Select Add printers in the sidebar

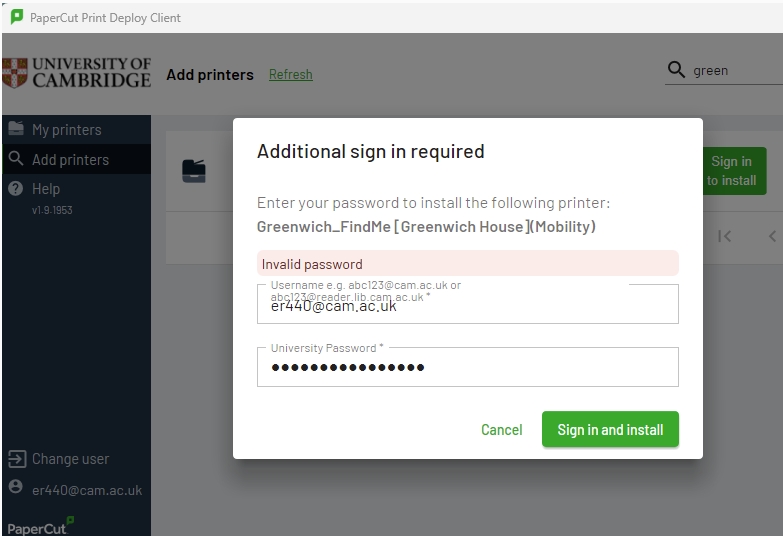[70, 159]
